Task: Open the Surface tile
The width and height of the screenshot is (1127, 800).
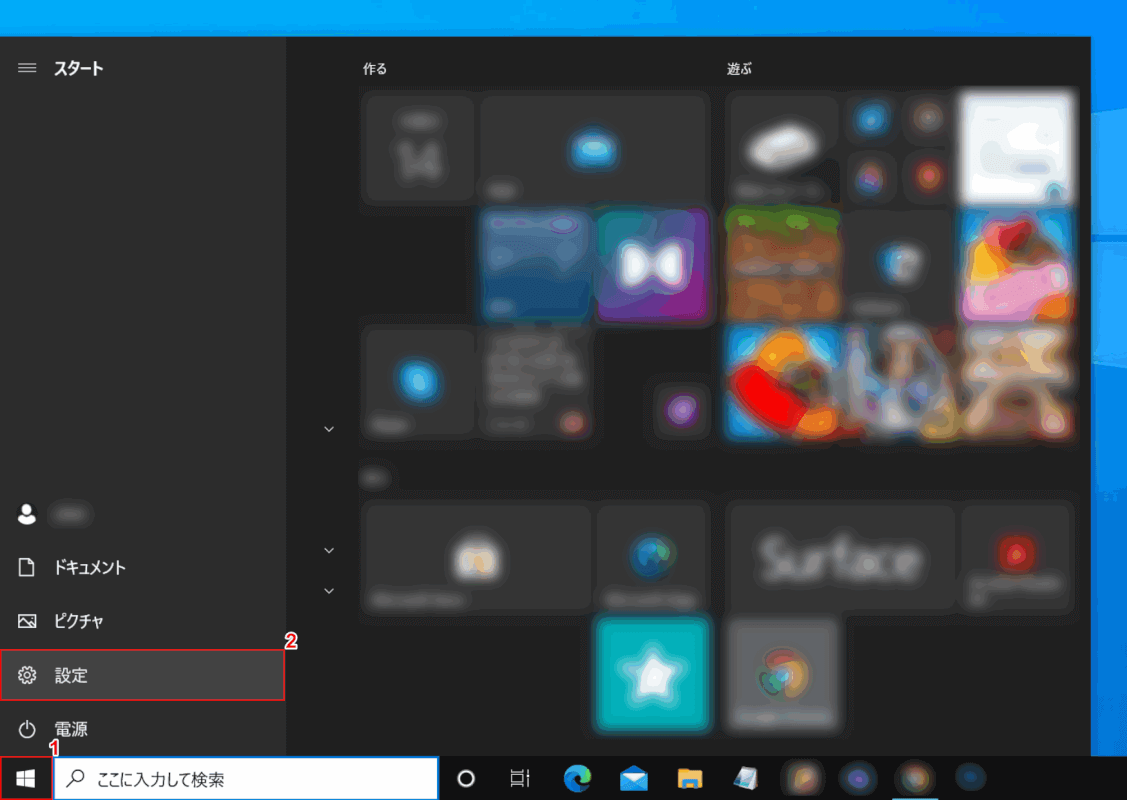Action: (840, 558)
